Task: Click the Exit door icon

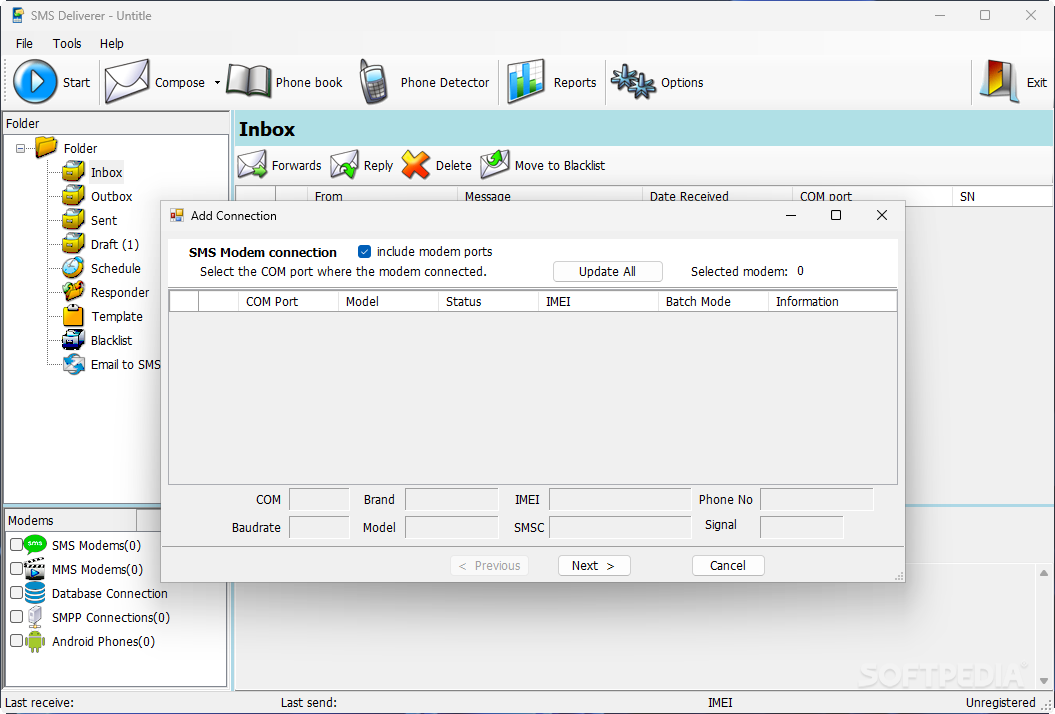Action: click(x=999, y=81)
